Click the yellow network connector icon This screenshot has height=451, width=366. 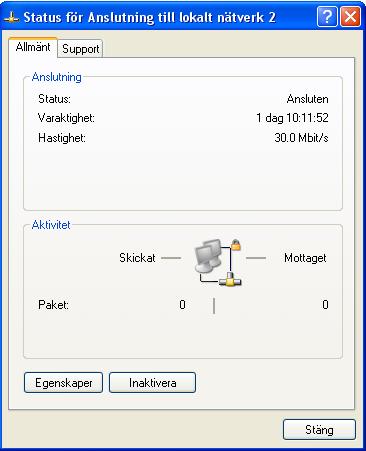click(230, 279)
